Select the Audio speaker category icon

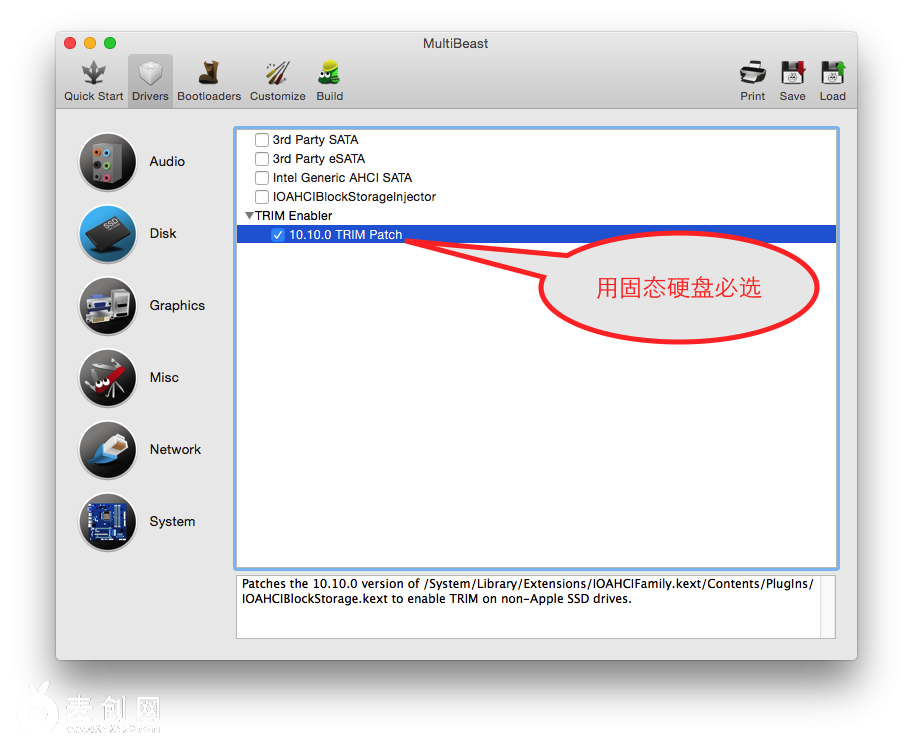(108, 162)
